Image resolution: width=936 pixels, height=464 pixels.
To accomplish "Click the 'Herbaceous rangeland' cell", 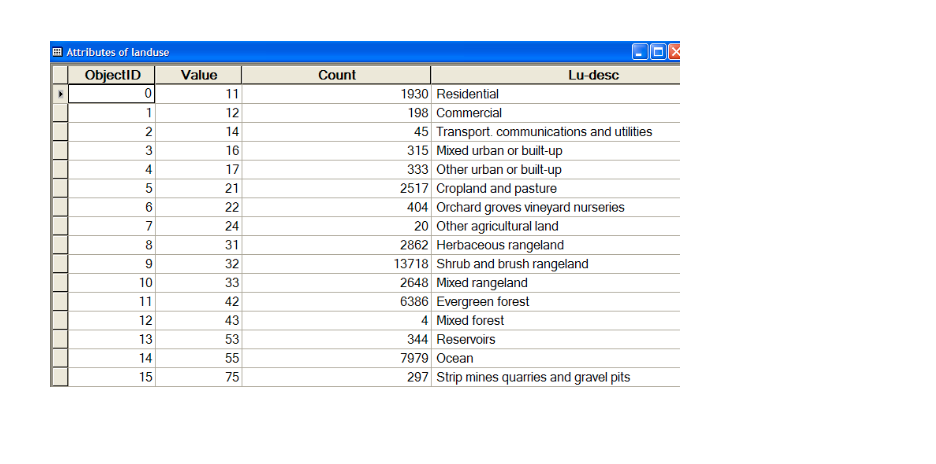I will [x=556, y=245].
